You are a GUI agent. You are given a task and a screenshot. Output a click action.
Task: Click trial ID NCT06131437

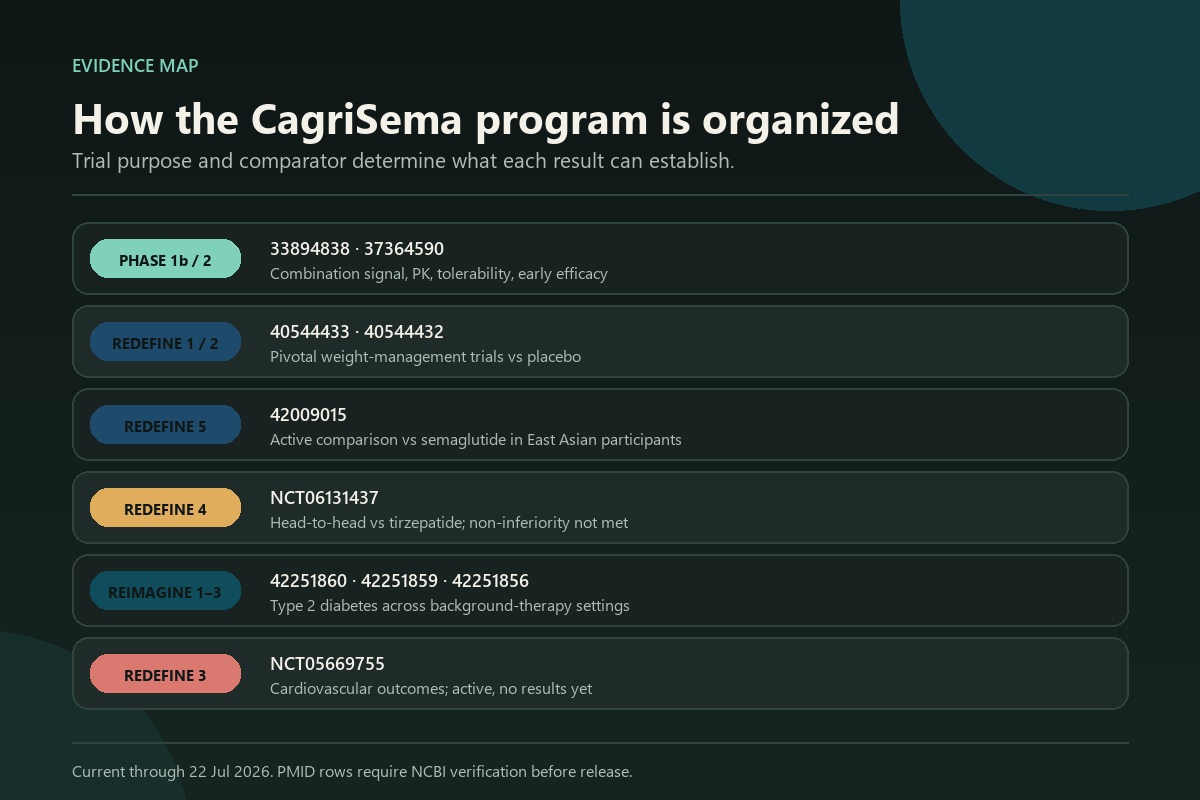324,498
